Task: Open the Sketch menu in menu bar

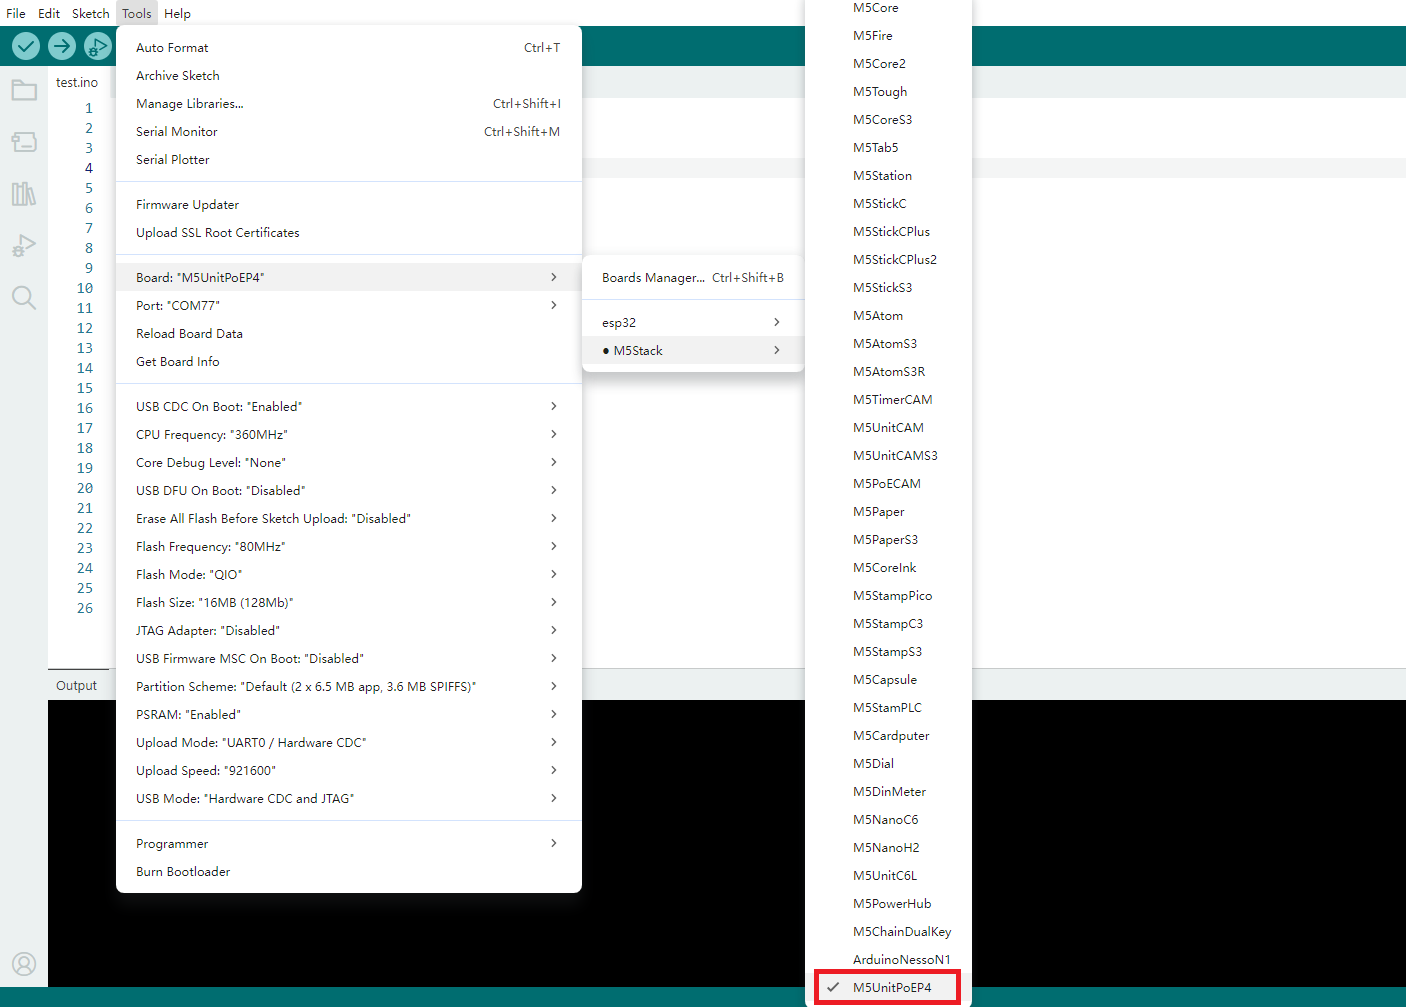Action: 90,13
